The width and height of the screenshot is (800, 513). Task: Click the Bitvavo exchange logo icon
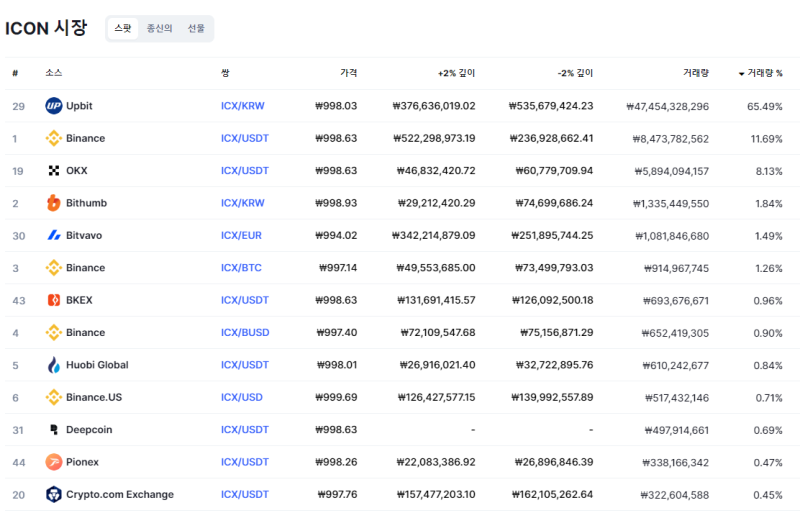coord(54,235)
